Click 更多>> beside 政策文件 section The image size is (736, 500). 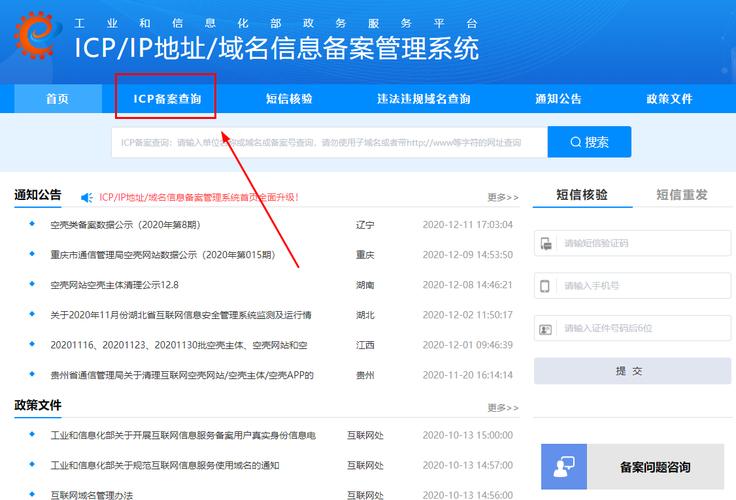[503, 408]
